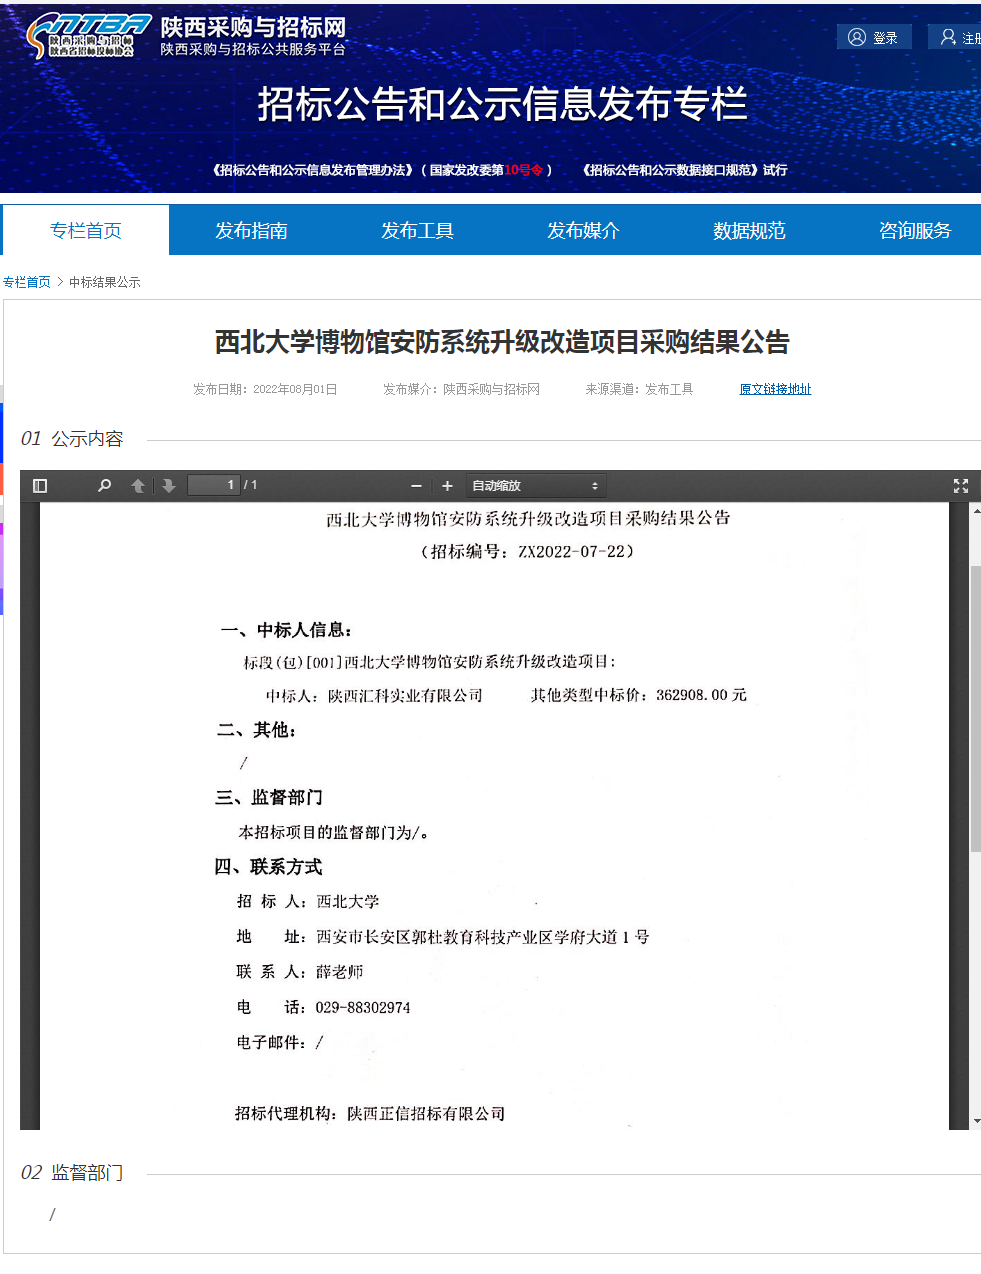Open the 发布媒介 menu item
This screenshot has width=981, height=1274.
583,231
